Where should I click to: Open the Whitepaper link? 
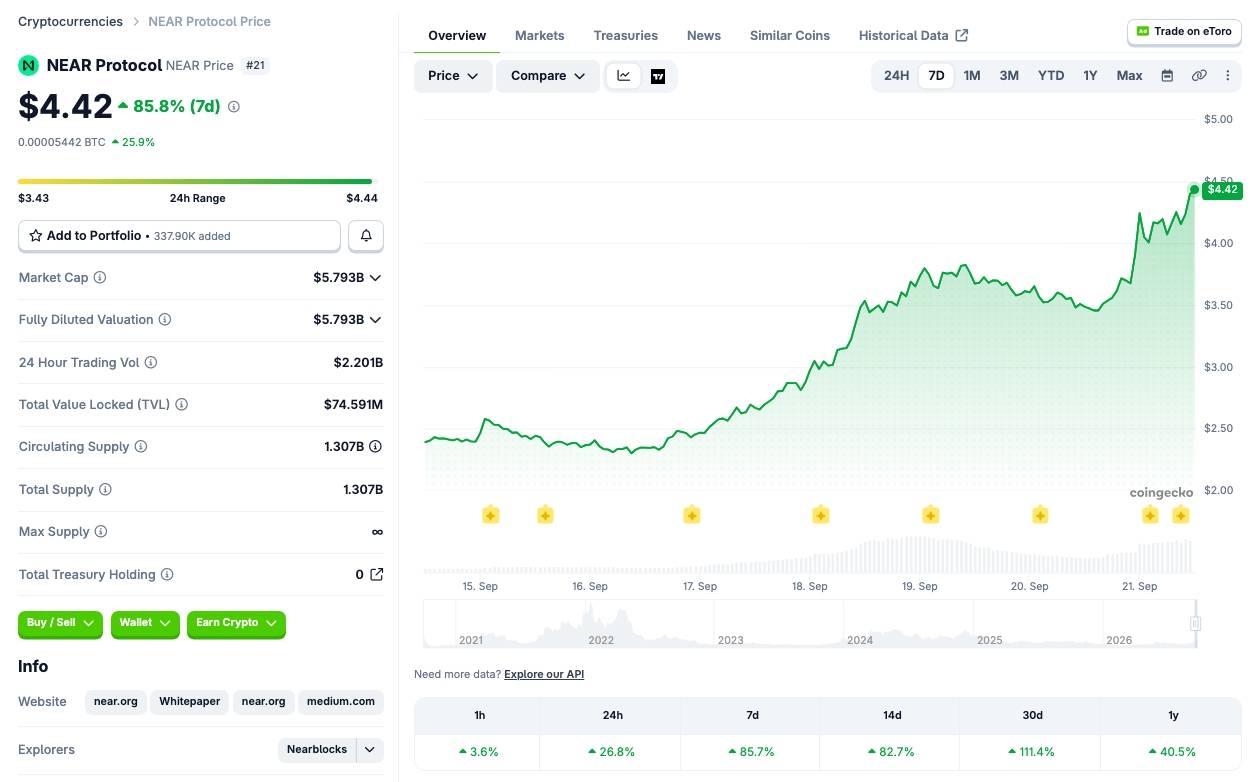[189, 701]
